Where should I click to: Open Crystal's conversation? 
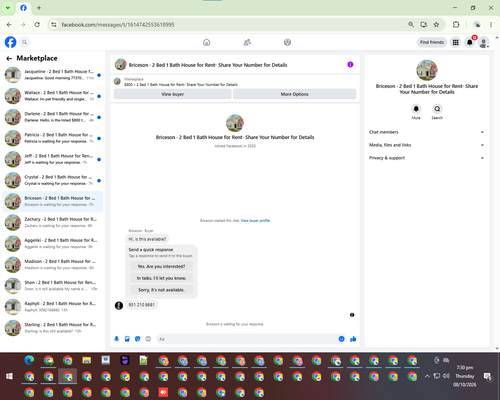point(53,180)
